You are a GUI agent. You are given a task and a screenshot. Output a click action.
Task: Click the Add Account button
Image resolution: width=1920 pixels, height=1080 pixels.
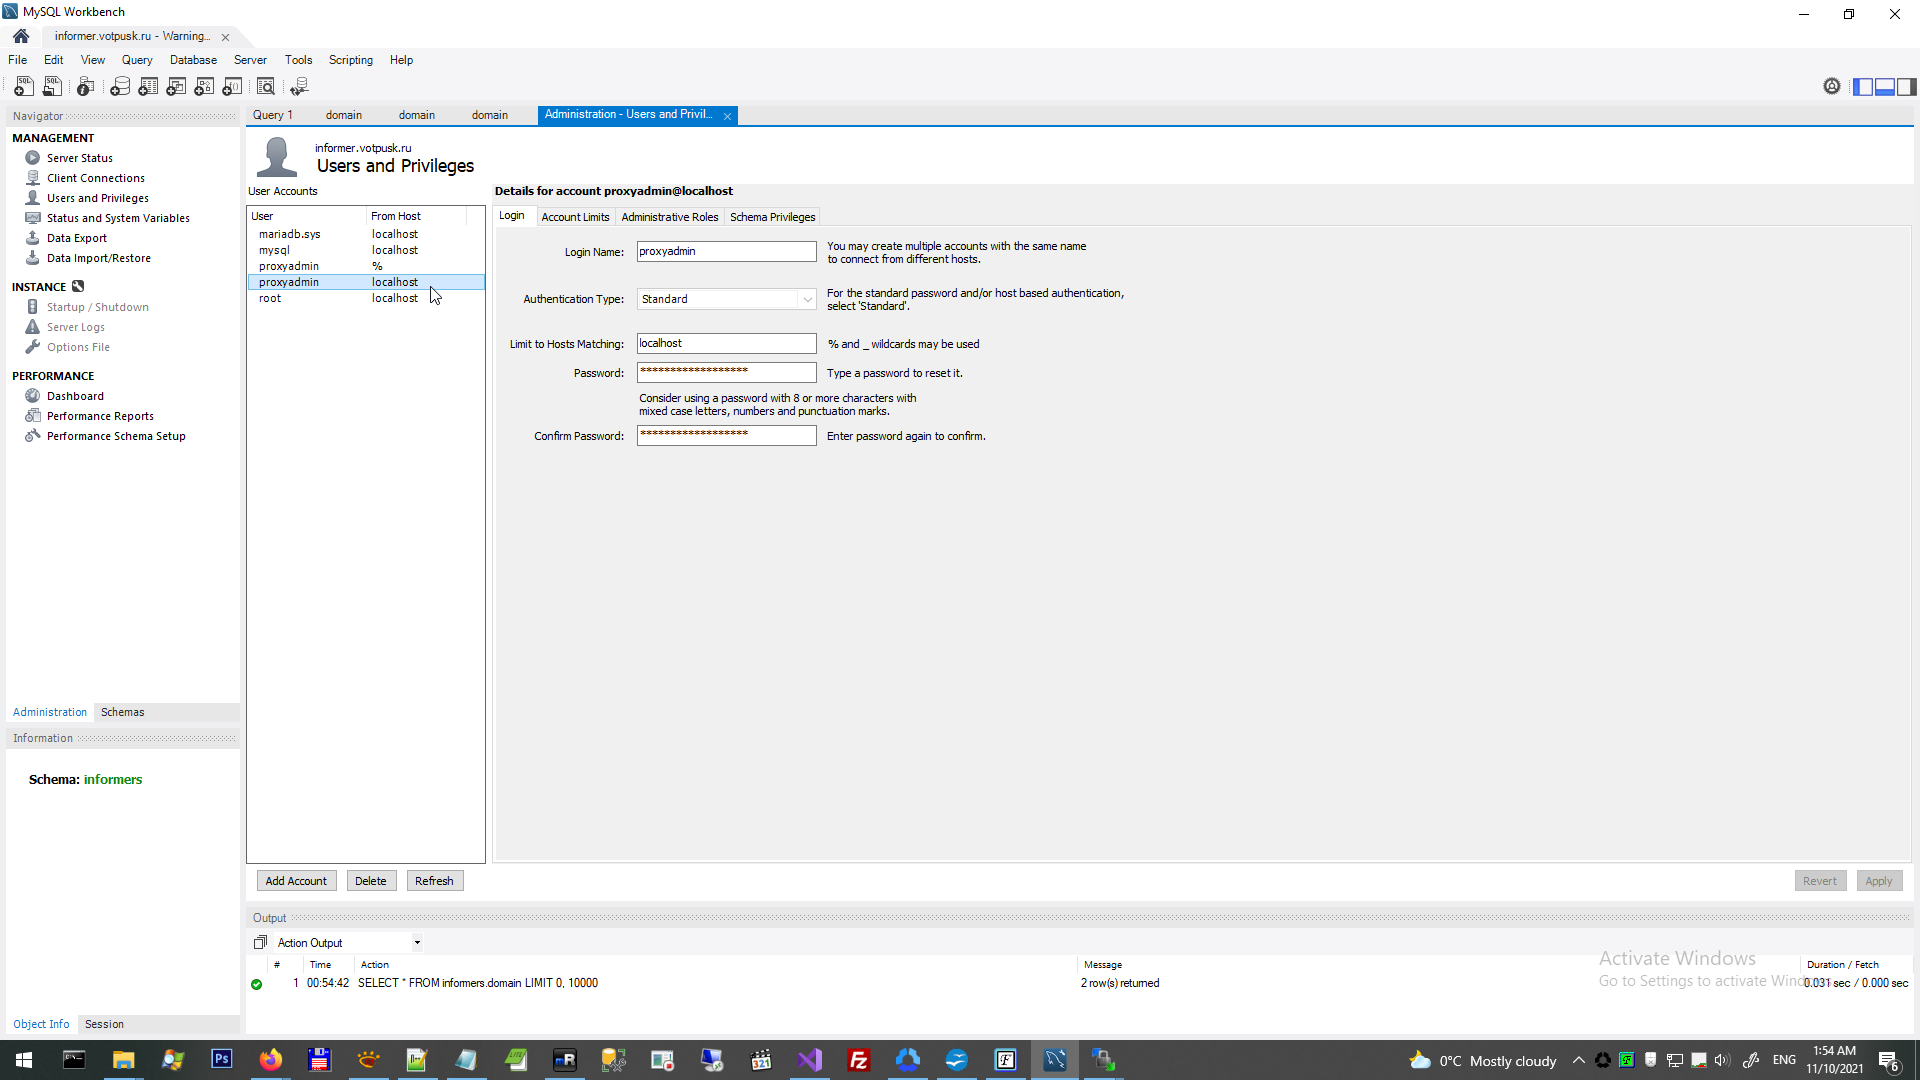point(296,881)
